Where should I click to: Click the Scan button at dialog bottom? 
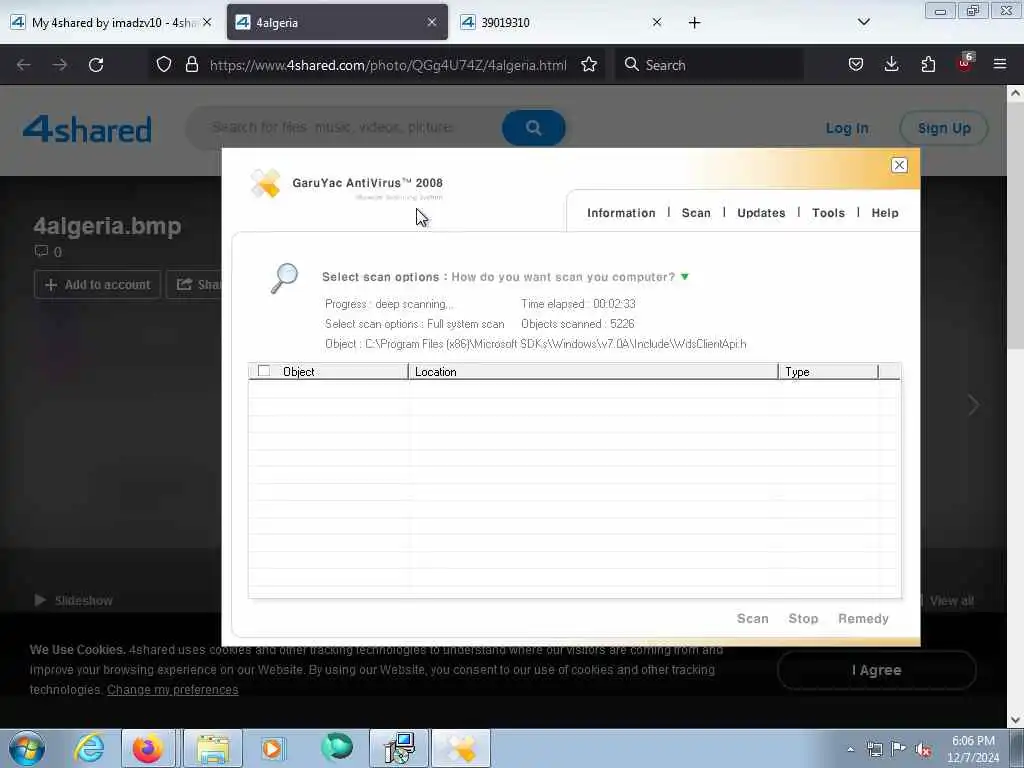[x=752, y=618]
